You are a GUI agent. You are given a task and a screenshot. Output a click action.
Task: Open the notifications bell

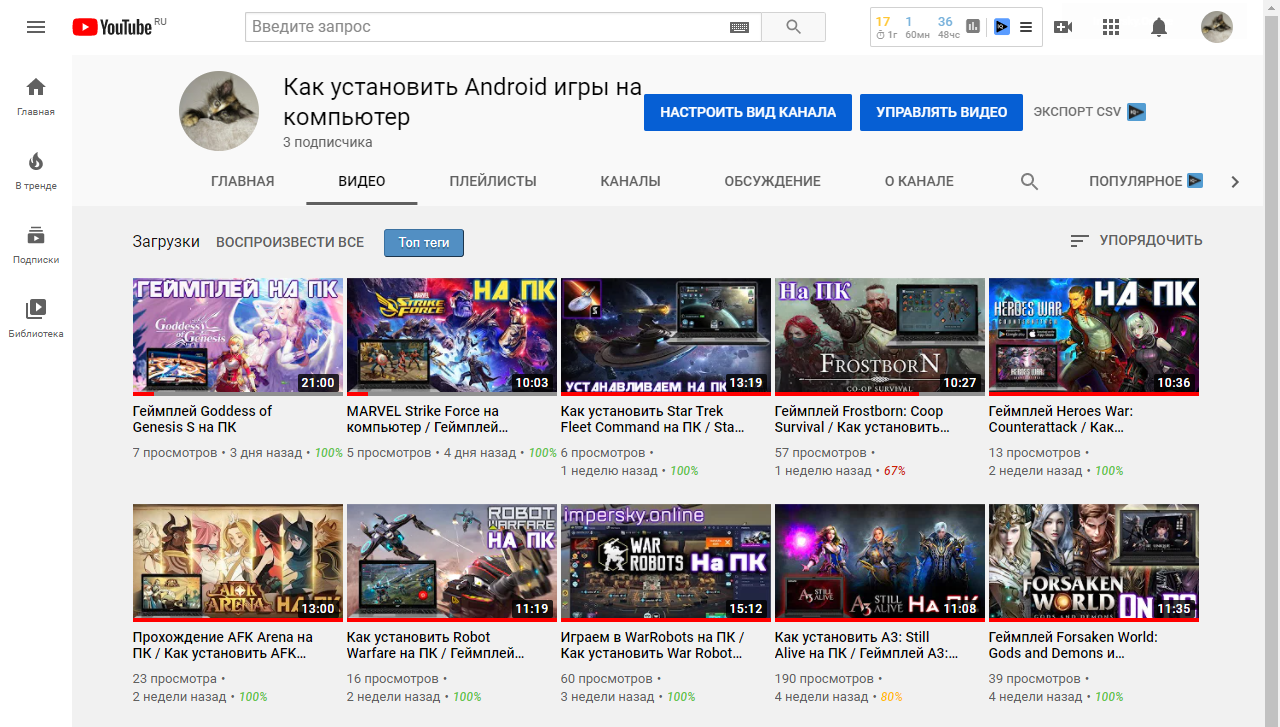[x=1159, y=27]
